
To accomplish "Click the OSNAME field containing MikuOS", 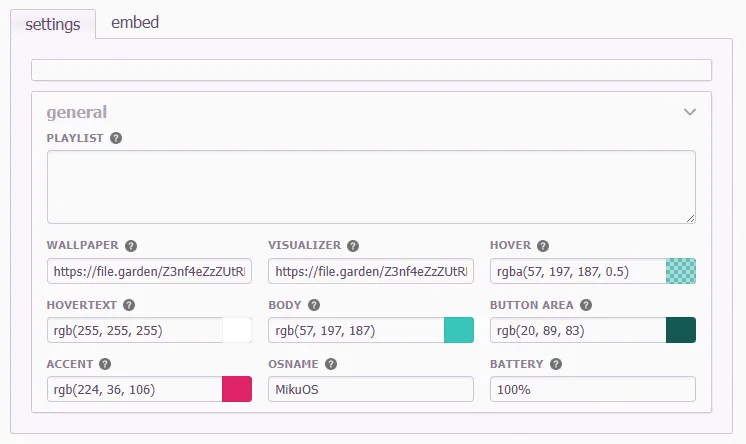I will point(371,389).
